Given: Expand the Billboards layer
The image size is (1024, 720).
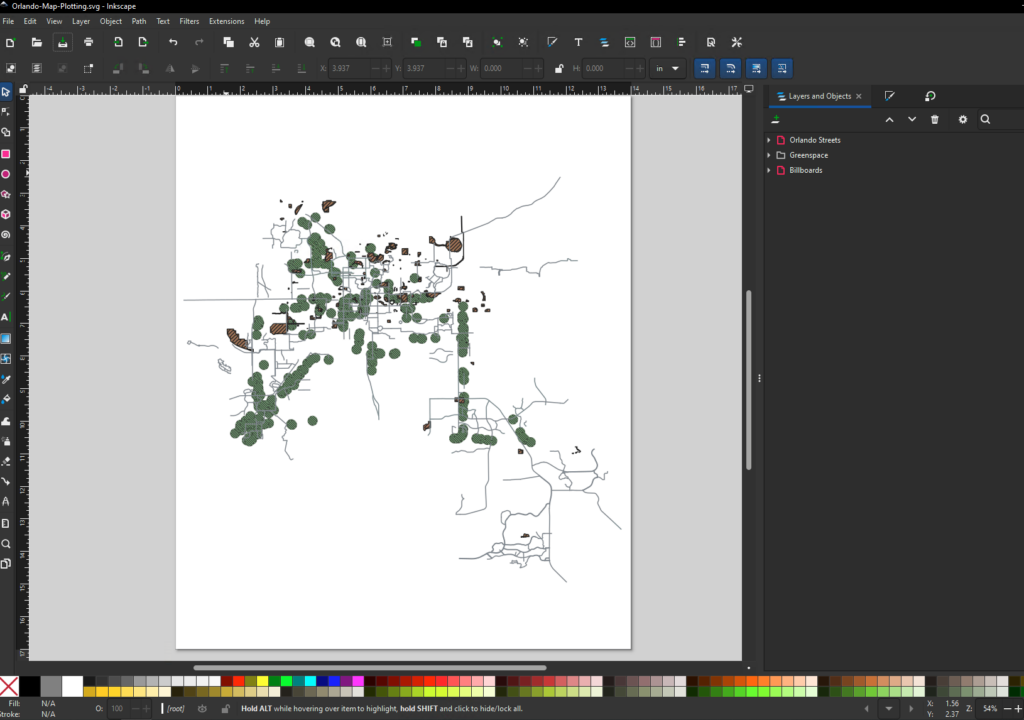Looking at the screenshot, I should [768, 170].
